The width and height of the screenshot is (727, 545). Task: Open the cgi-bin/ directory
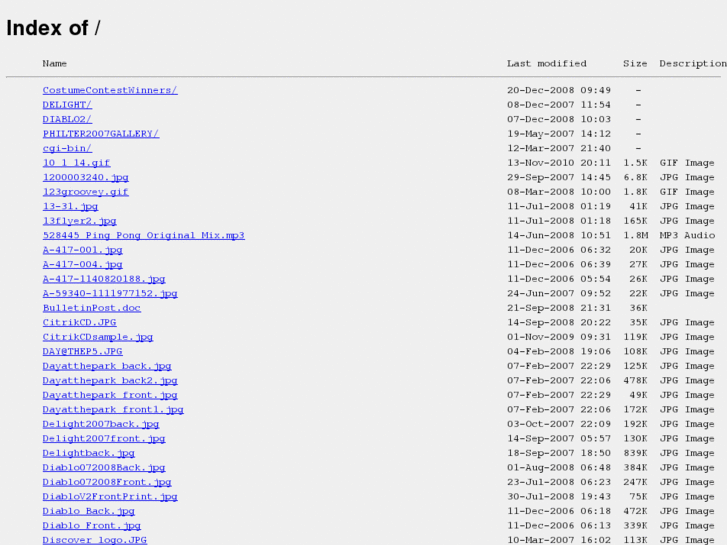67,148
